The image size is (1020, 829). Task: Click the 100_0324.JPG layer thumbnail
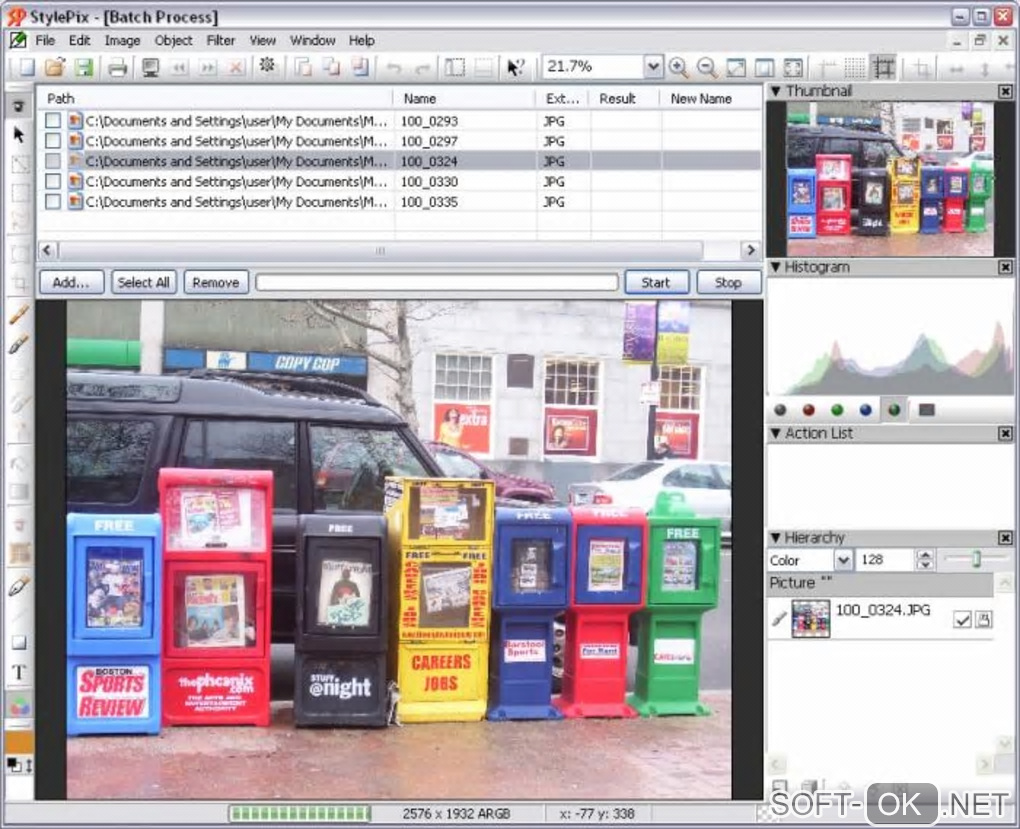pyautogui.click(x=811, y=618)
